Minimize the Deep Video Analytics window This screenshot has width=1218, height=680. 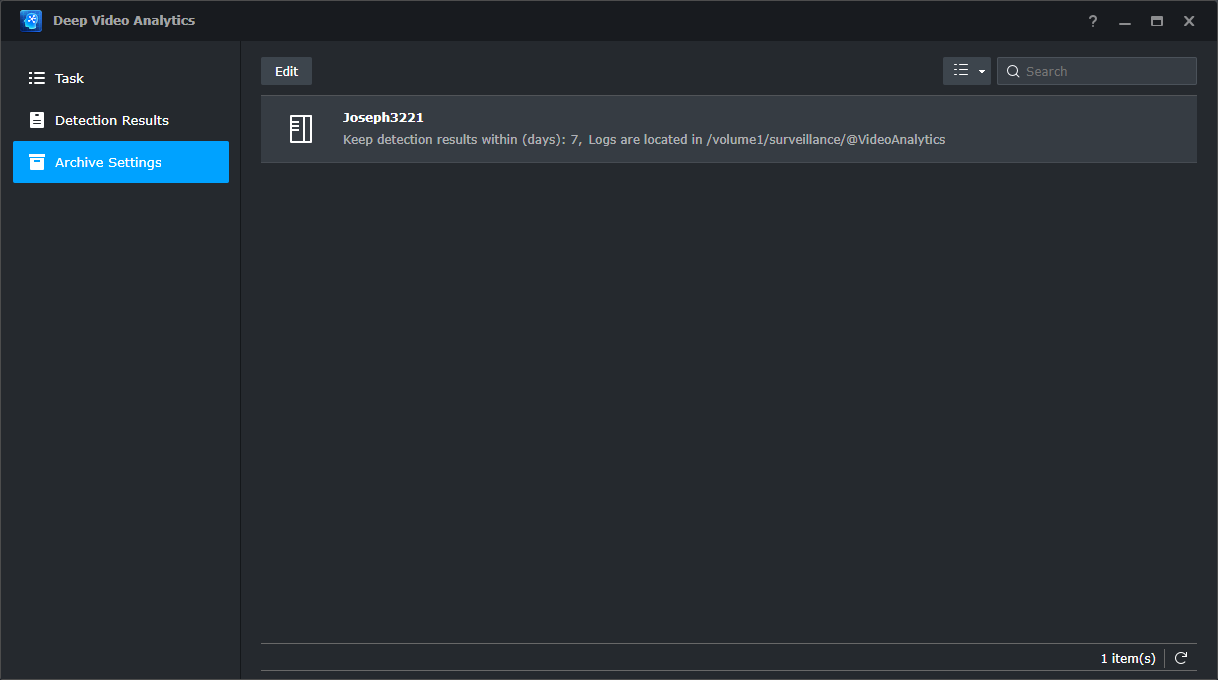coord(1125,21)
